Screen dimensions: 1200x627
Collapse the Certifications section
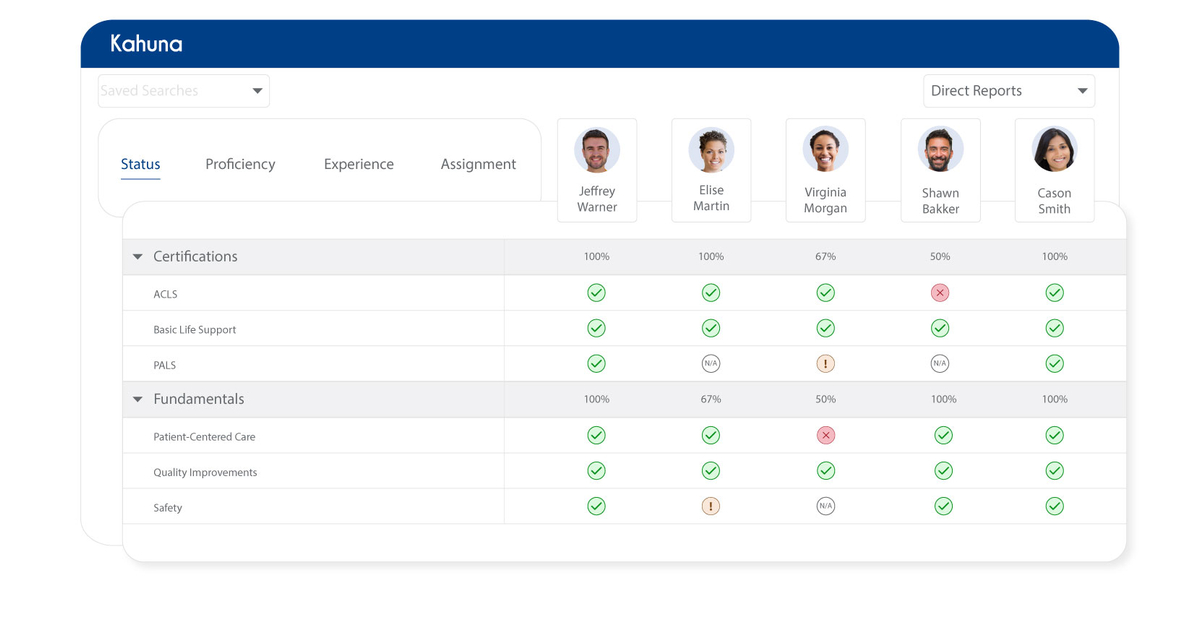(x=137, y=256)
